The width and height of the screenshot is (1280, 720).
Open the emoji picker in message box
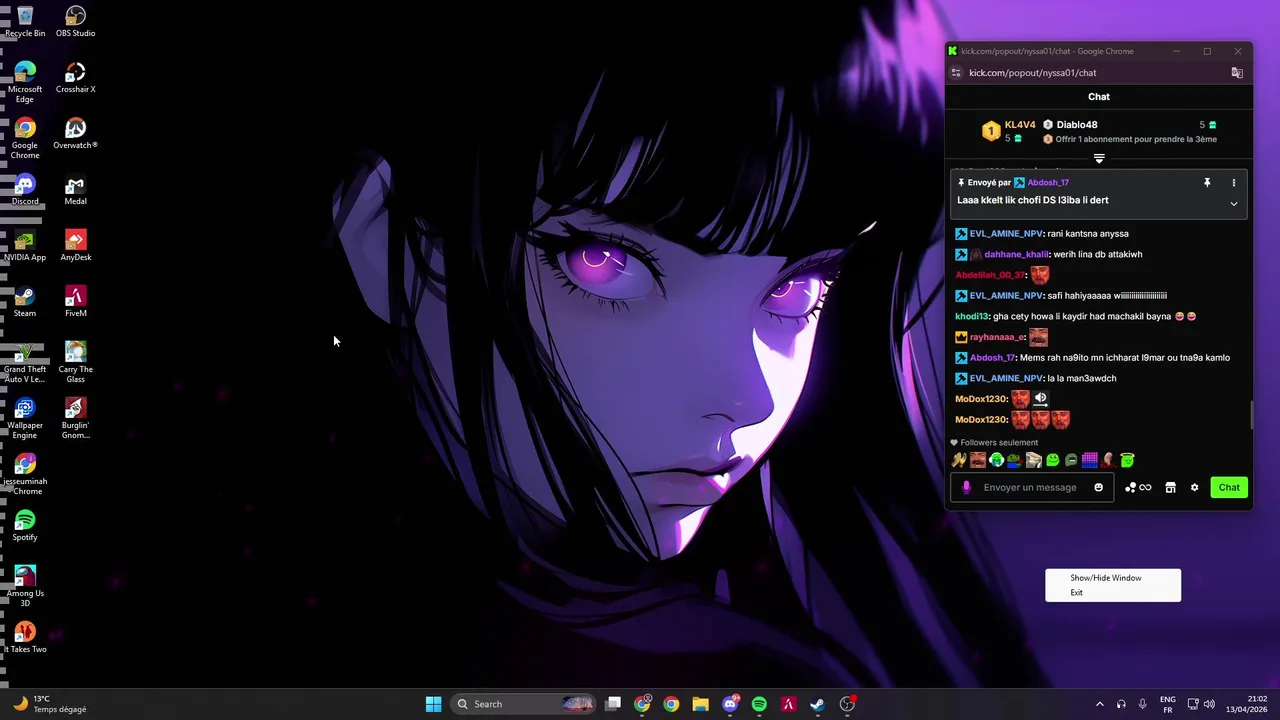click(x=1098, y=487)
